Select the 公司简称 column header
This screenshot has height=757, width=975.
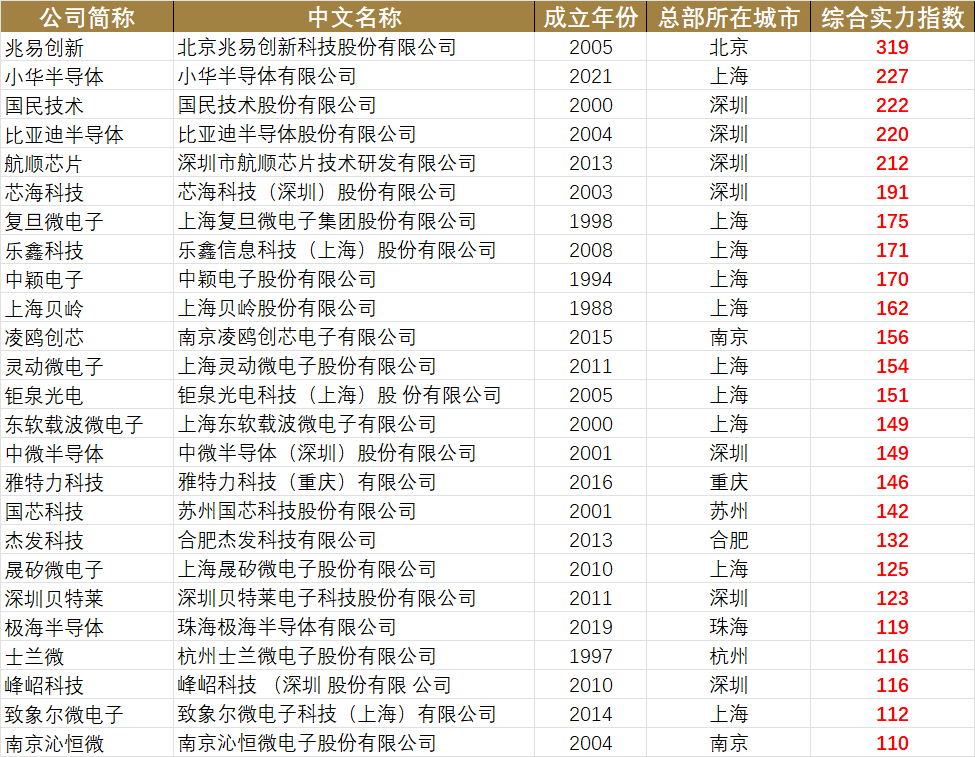click(x=87, y=17)
